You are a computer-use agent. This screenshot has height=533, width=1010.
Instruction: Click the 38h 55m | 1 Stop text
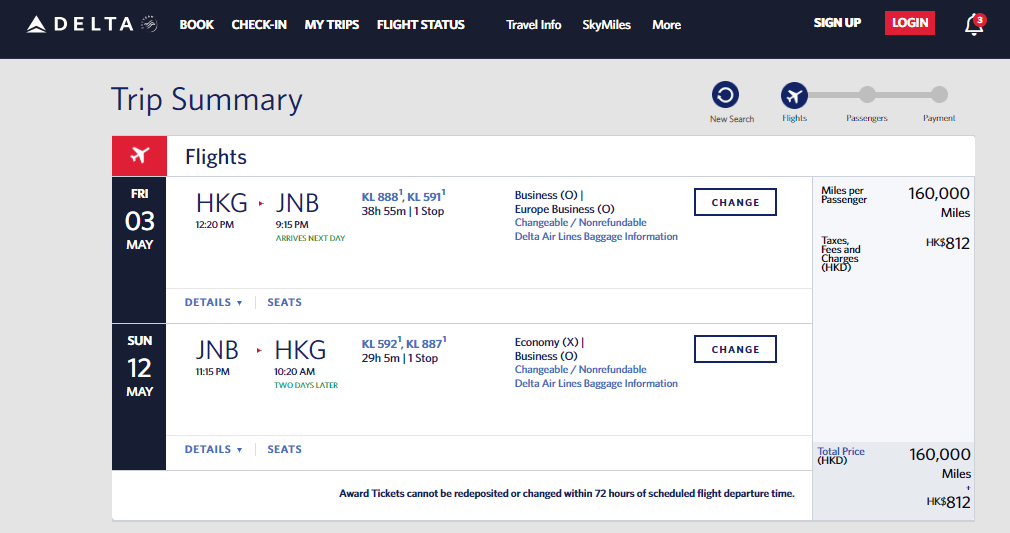[403, 211]
